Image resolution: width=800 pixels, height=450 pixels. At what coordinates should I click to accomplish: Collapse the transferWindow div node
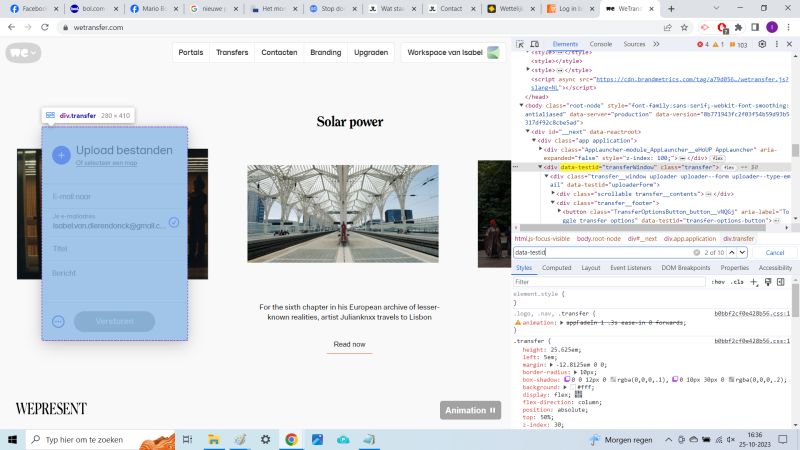540,167
